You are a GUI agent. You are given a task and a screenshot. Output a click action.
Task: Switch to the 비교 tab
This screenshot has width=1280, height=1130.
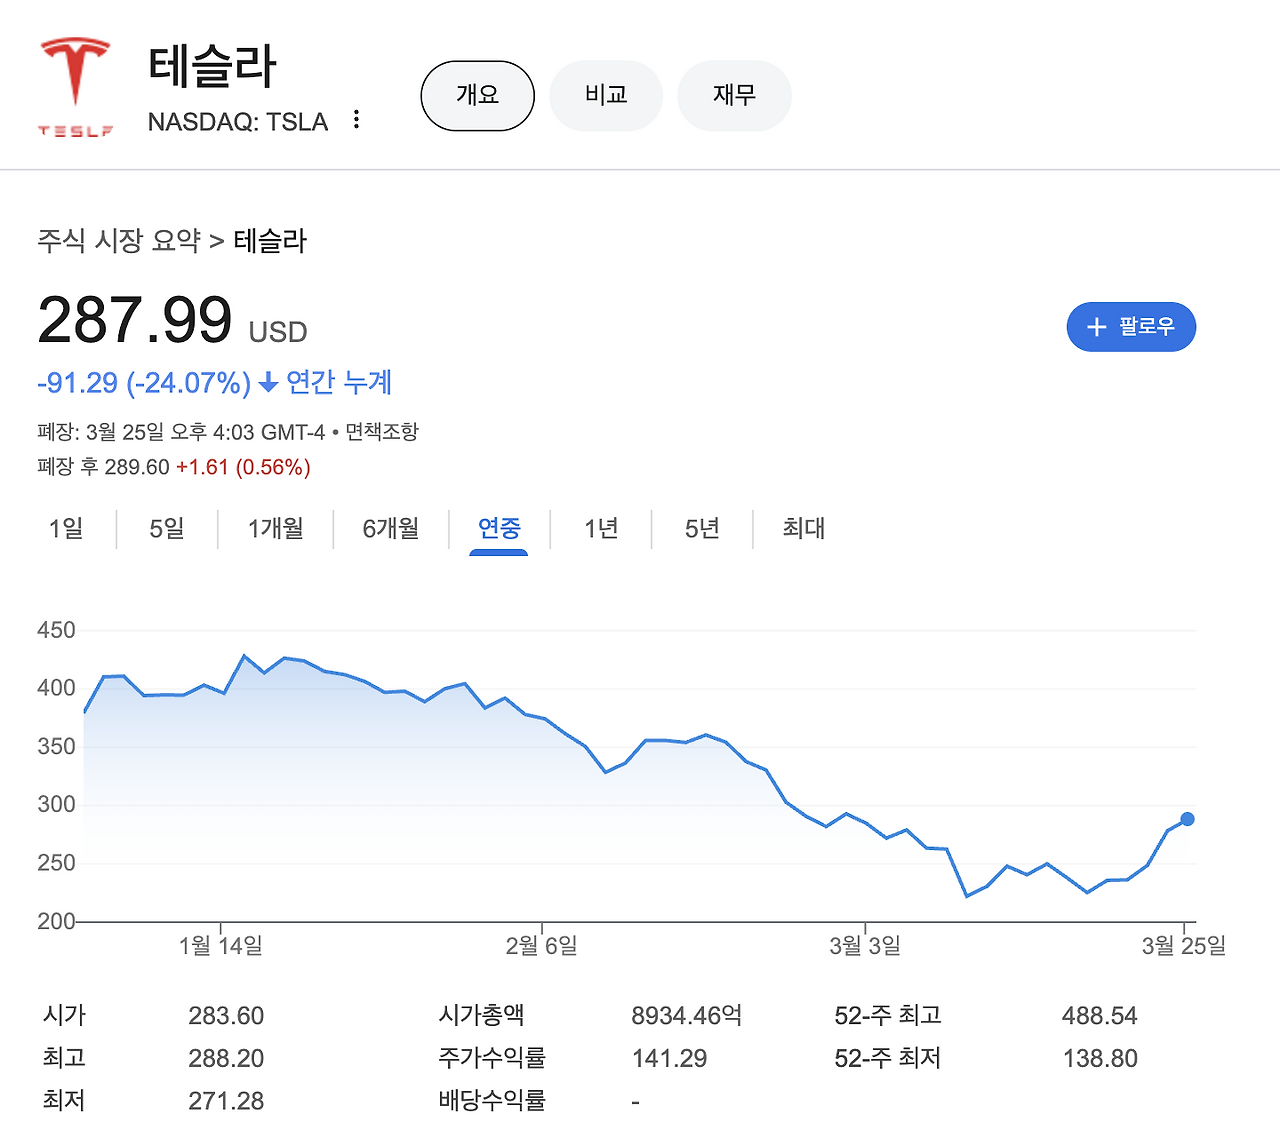pyautogui.click(x=605, y=95)
